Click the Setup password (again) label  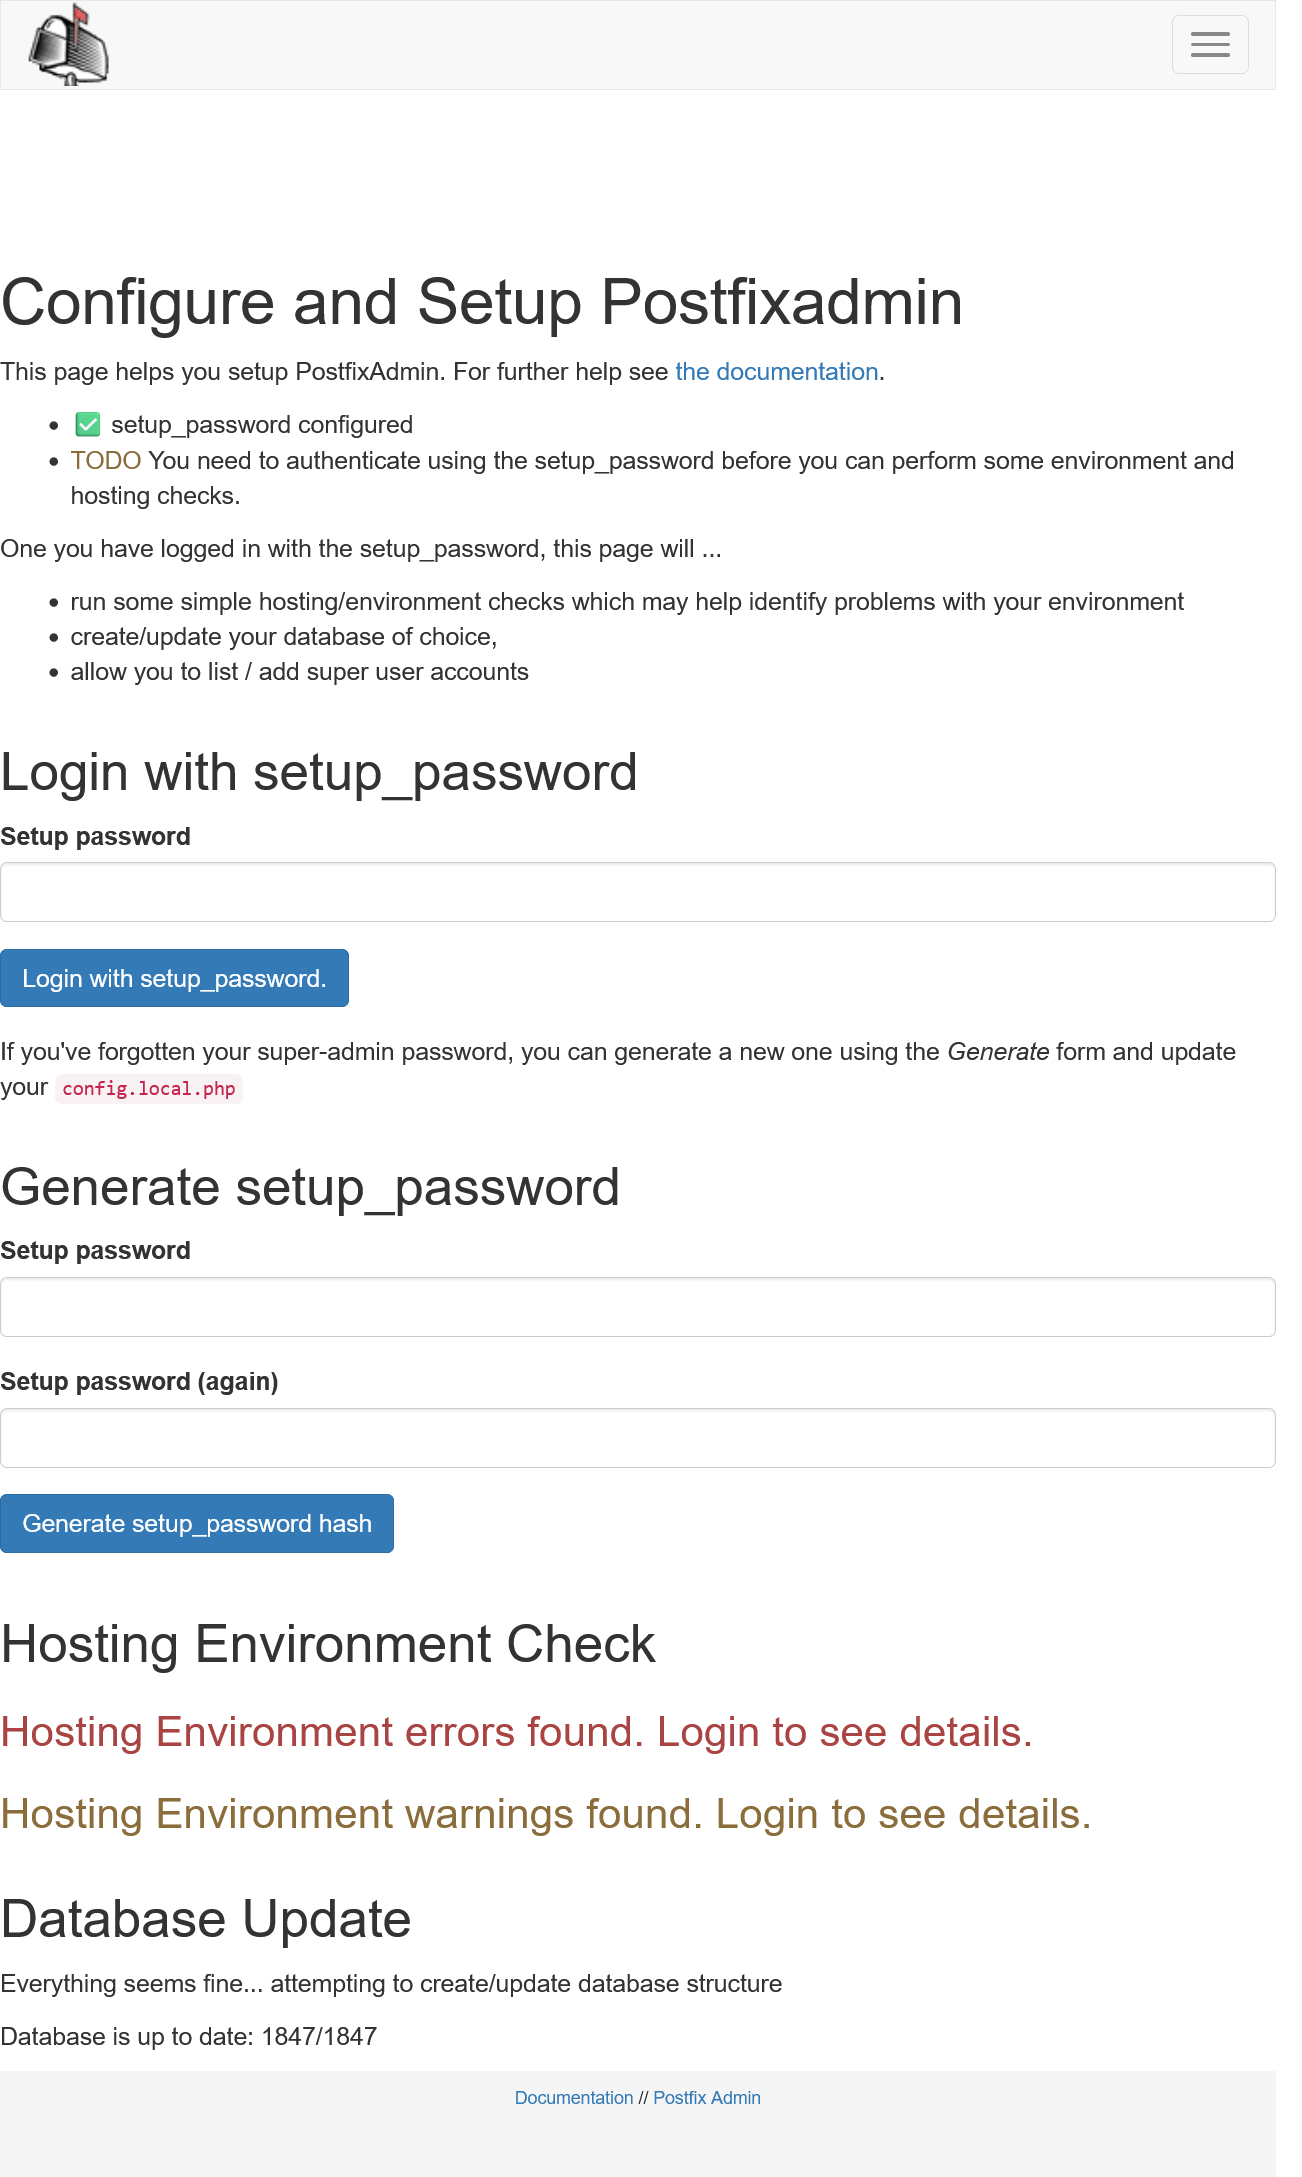tap(139, 1382)
